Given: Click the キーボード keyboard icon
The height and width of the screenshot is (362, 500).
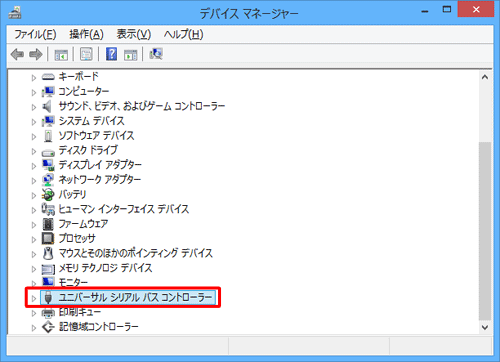Looking at the screenshot, I should tap(48, 77).
